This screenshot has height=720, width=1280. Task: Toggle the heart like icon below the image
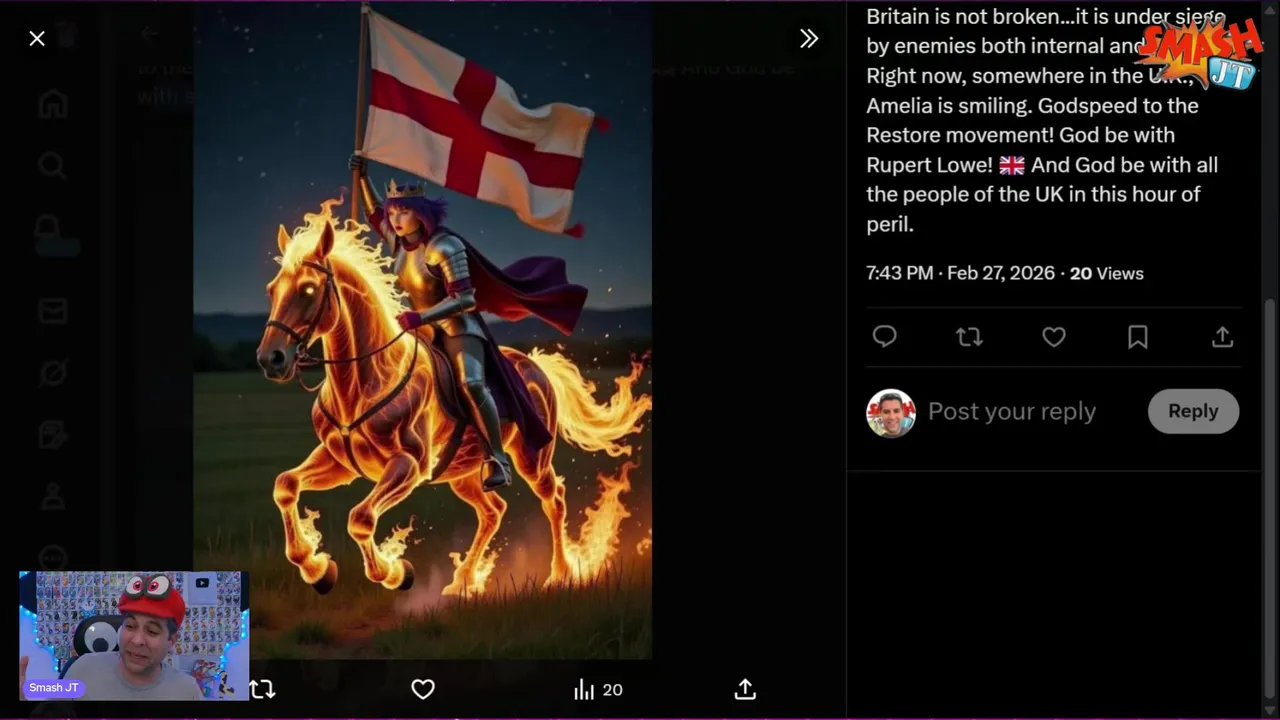423,689
